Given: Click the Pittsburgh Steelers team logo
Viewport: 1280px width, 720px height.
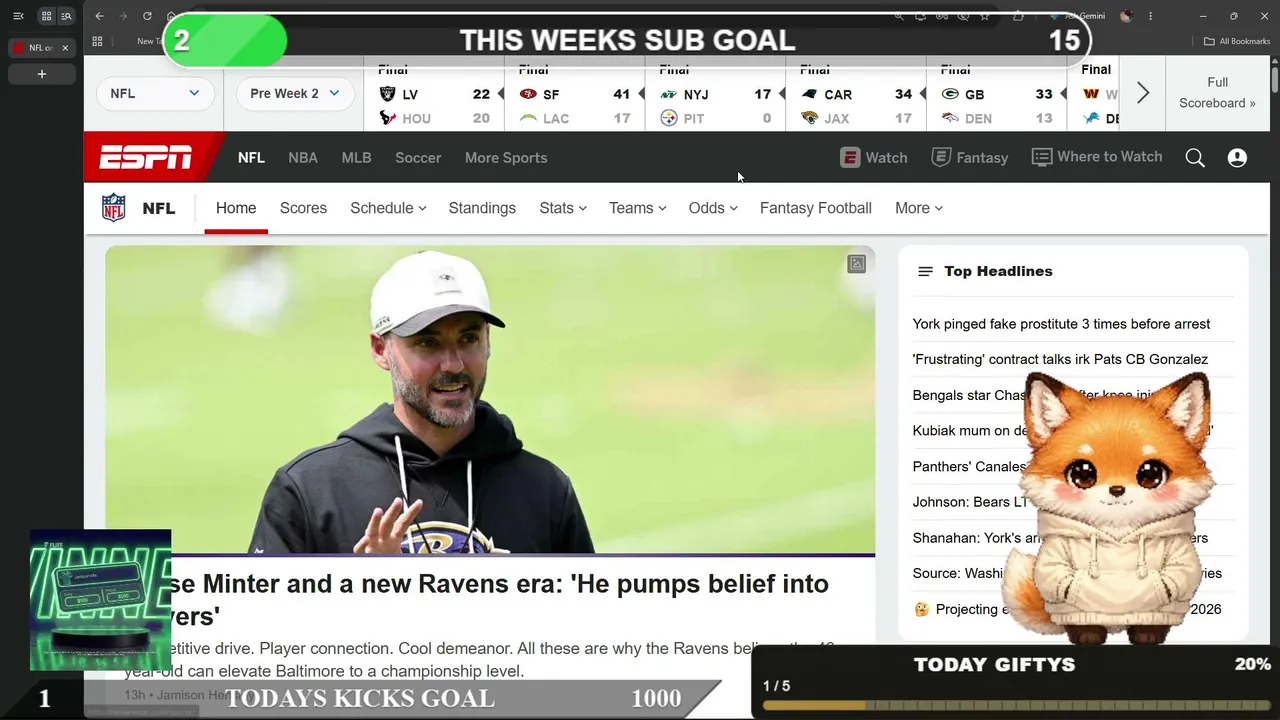Looking at the screenshot, I should pos(669,118).
